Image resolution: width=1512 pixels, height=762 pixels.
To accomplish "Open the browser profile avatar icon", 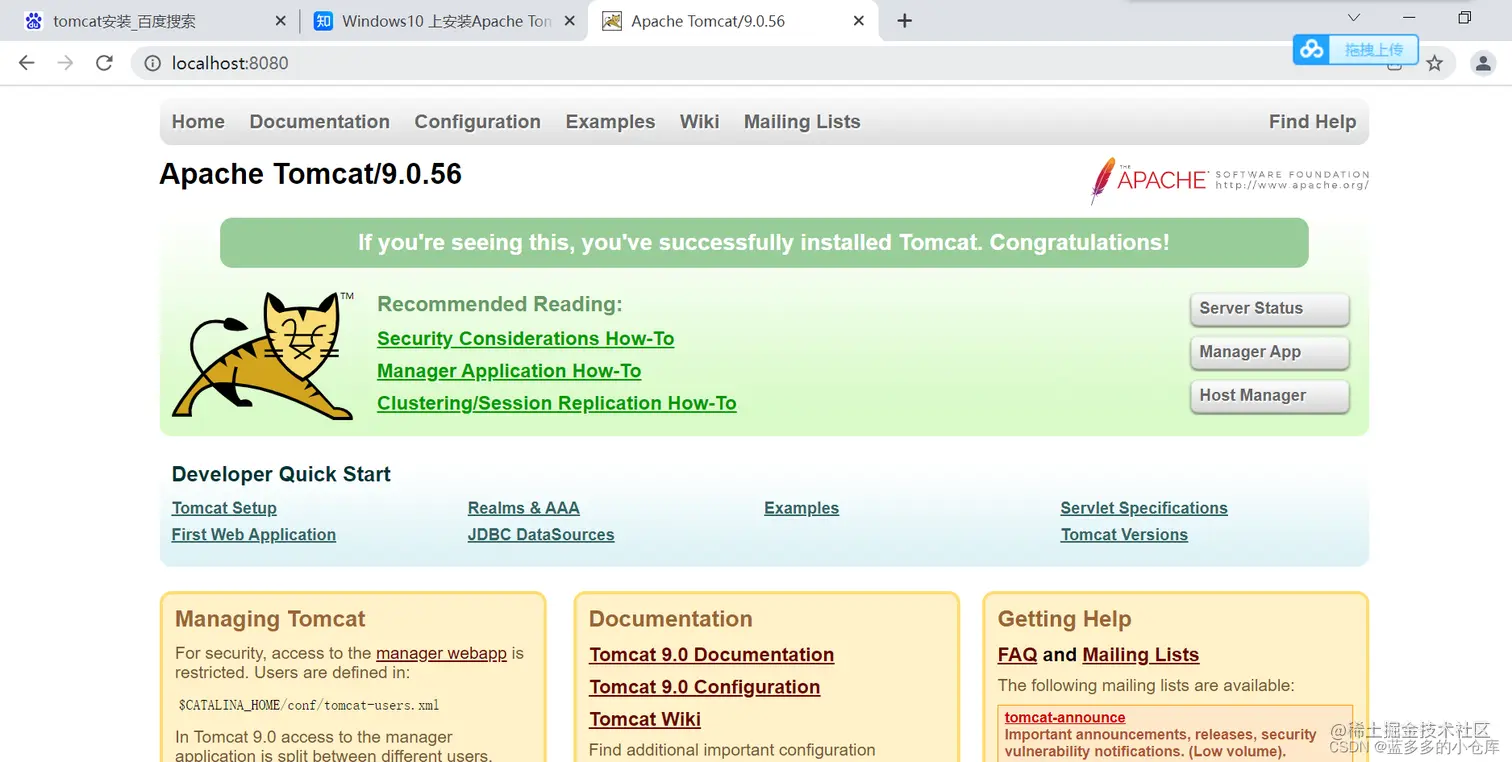I will click(x=1482, y=63).
